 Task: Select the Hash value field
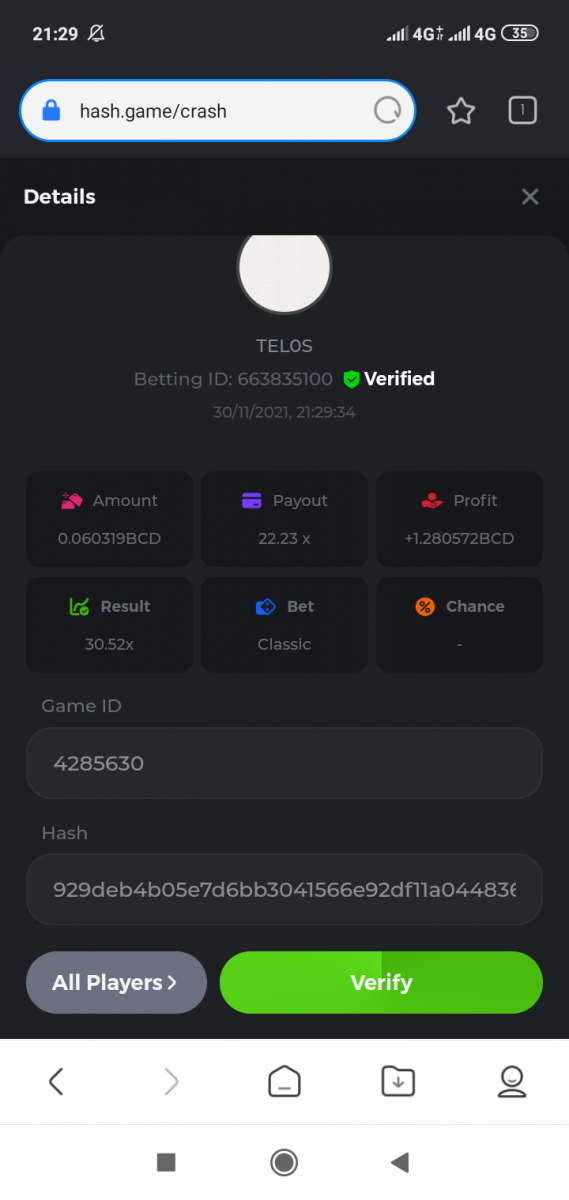click(284, 889)
